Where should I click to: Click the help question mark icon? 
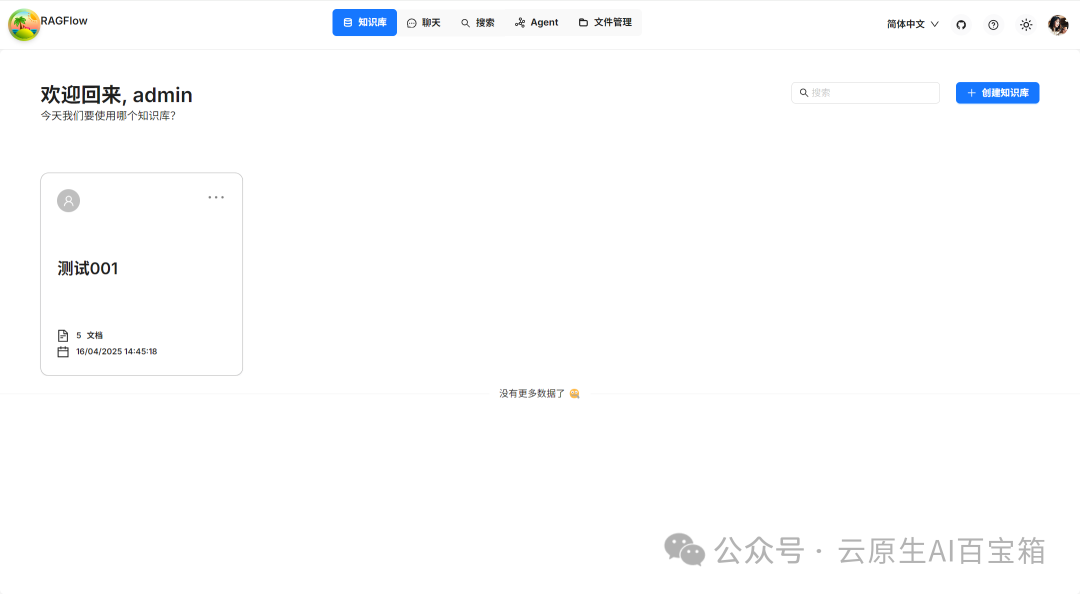pyautogui.click(x=993, y=25)
